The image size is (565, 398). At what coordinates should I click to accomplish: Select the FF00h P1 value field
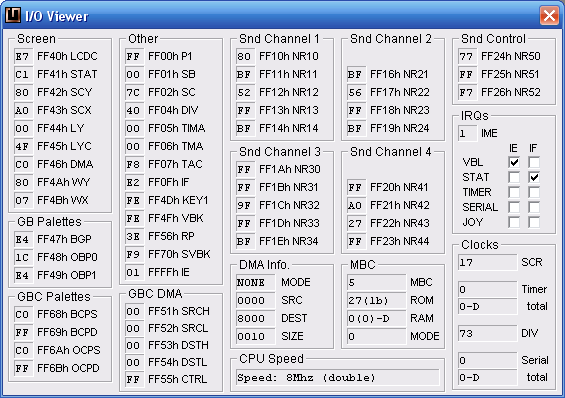pos(134,57)
